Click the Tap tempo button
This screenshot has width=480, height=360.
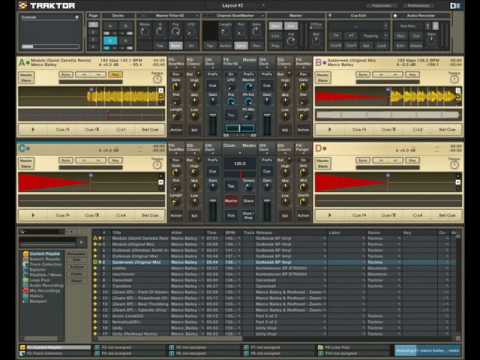point(231,186)
